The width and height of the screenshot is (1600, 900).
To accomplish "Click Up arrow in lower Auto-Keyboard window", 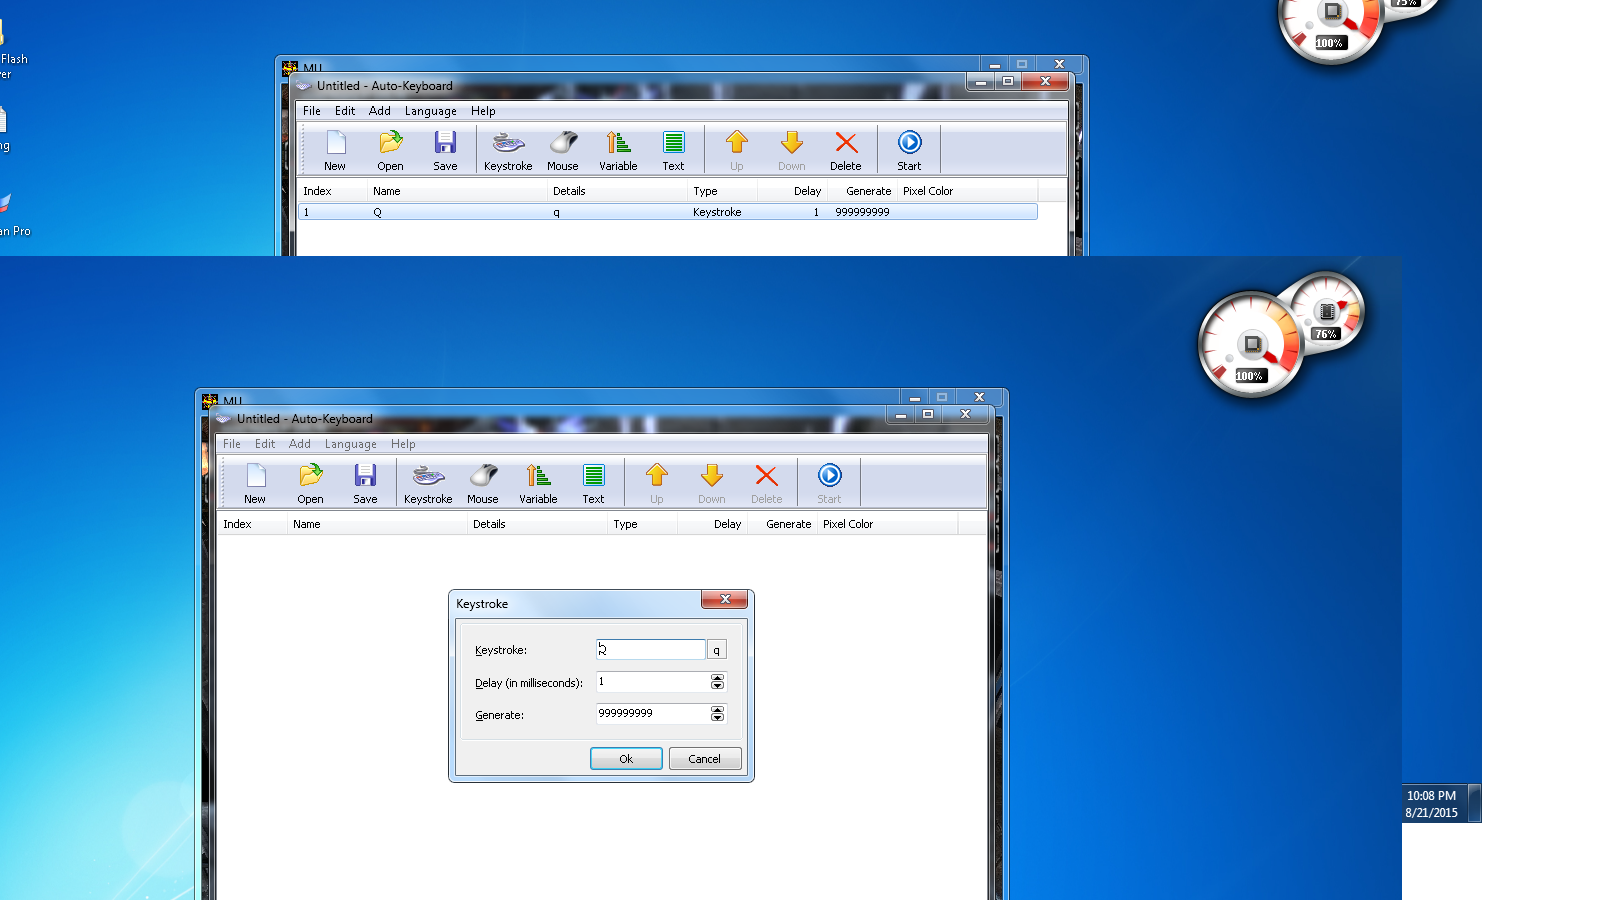I will pyautogui.click(x=657, y=483).
